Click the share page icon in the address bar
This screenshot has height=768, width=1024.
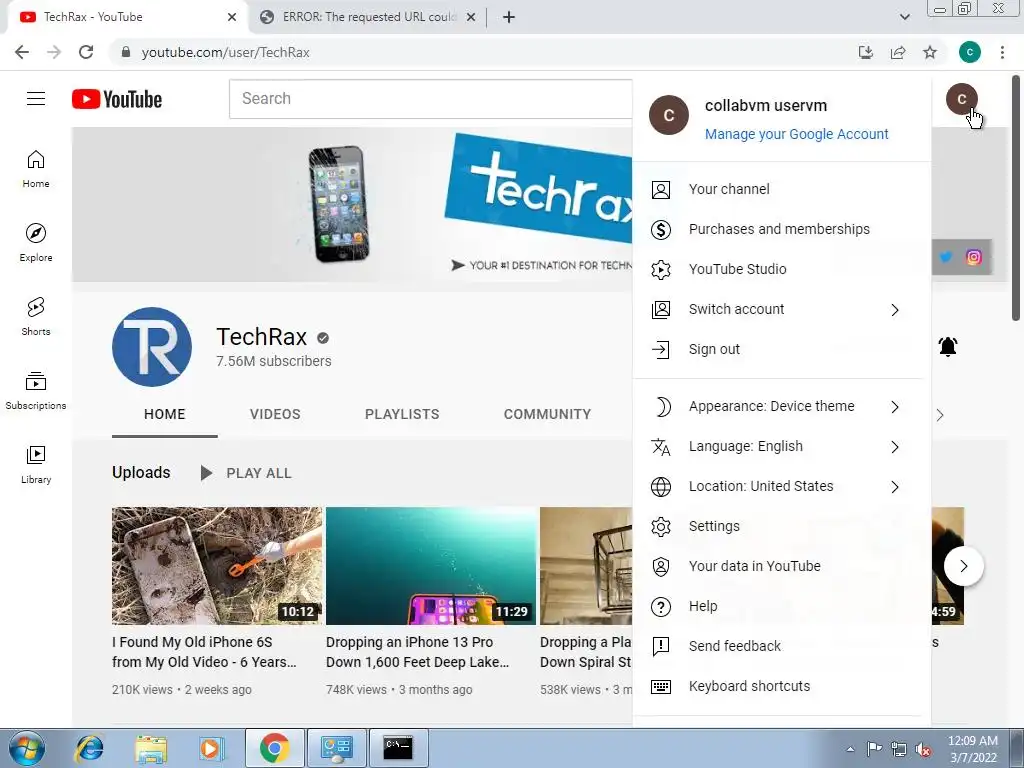898,52
